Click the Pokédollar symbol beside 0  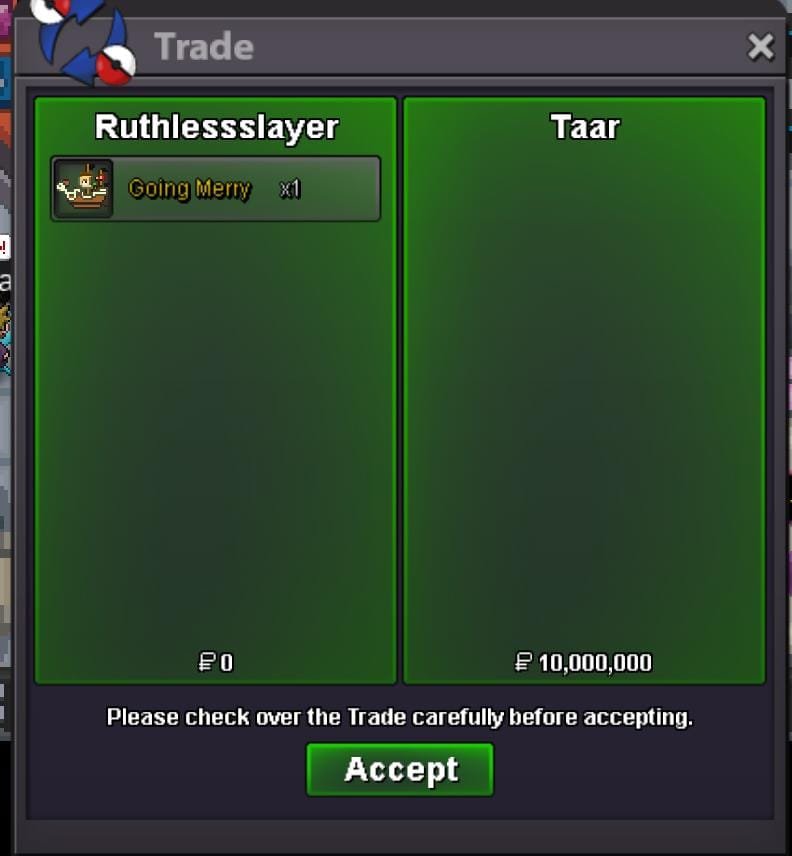(x=206, y=662)
